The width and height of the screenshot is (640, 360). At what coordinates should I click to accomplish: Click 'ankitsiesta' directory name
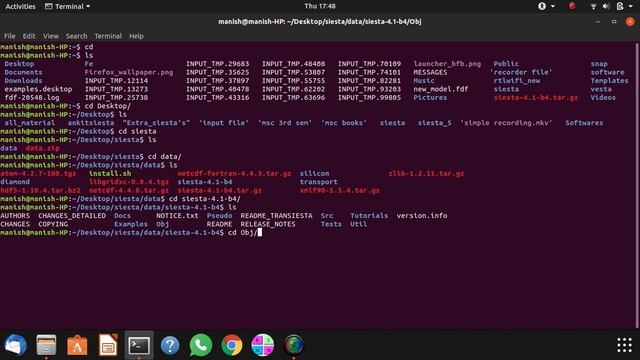(91, 123)
